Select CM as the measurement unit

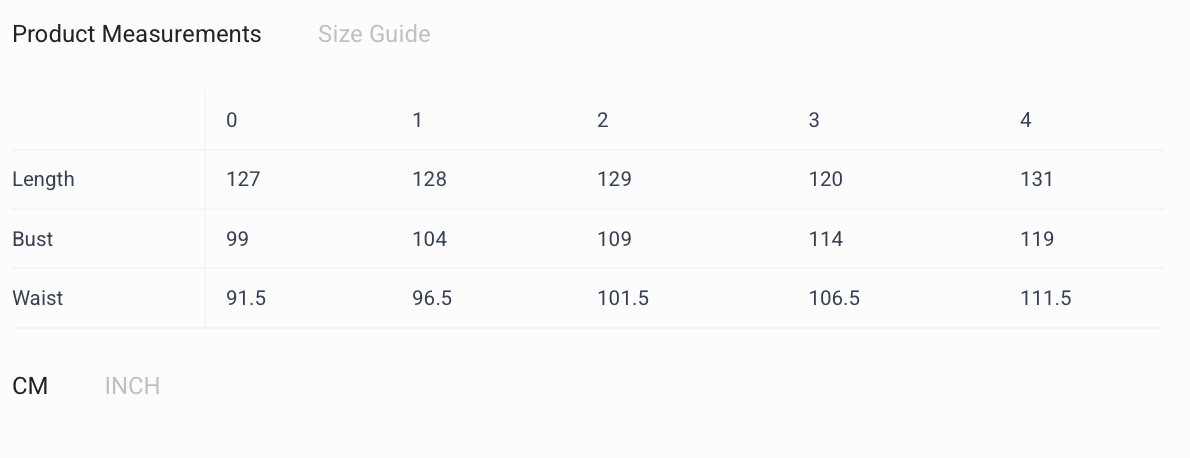coord(30,386)
